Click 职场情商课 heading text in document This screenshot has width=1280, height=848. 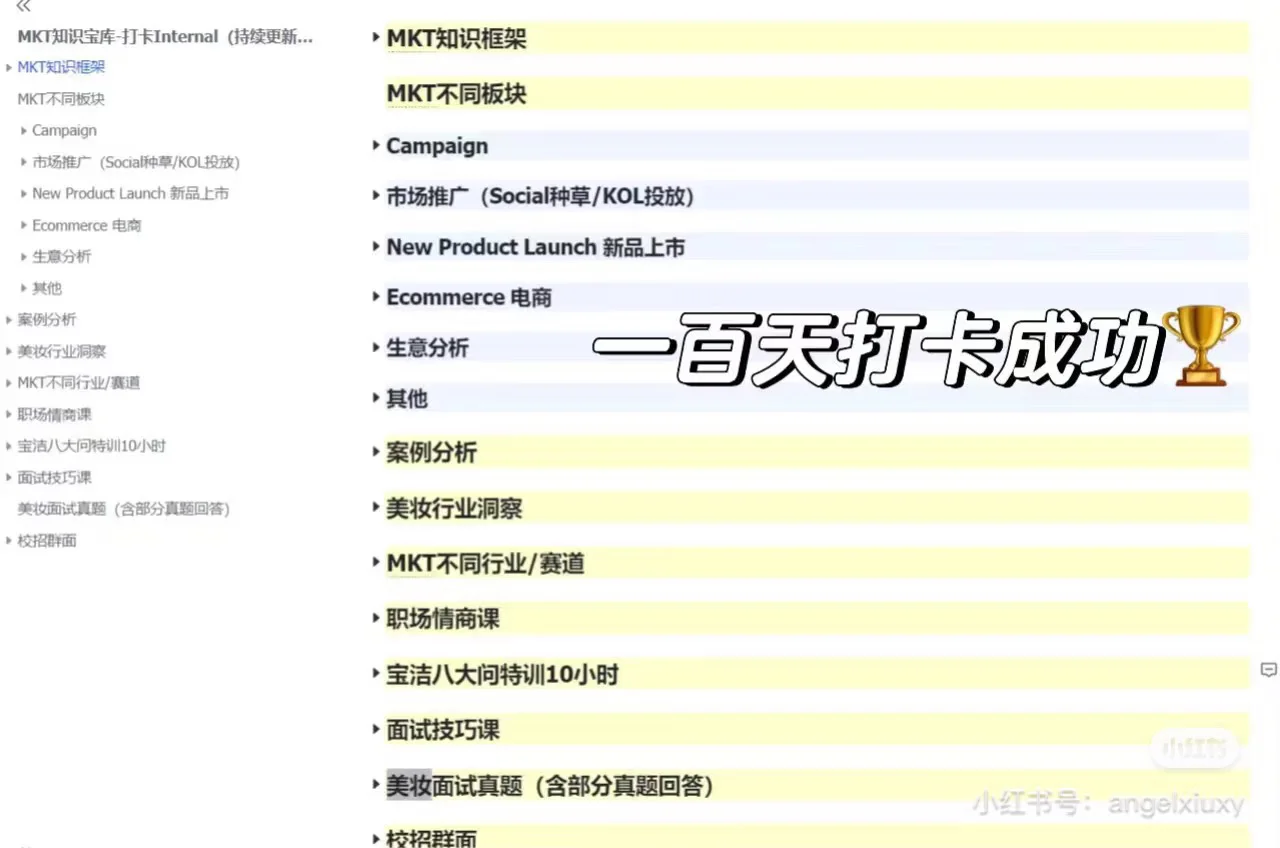coord(443,619)
